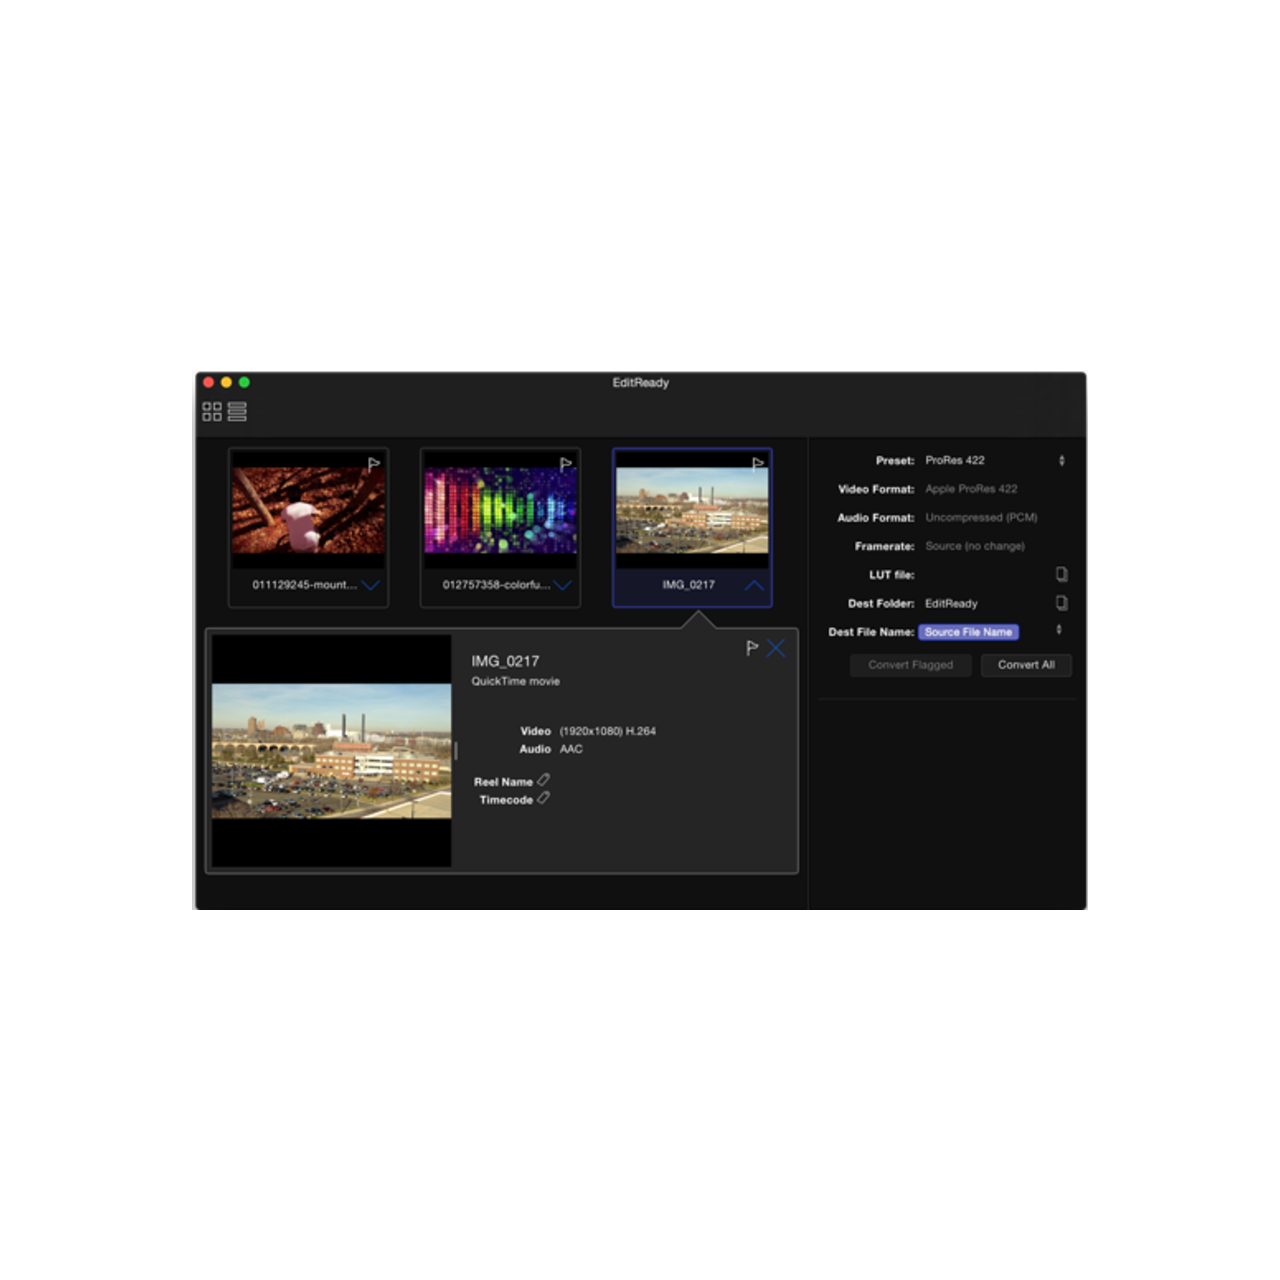
Task: Browse for a LUT file
Action: [1061, 575]
